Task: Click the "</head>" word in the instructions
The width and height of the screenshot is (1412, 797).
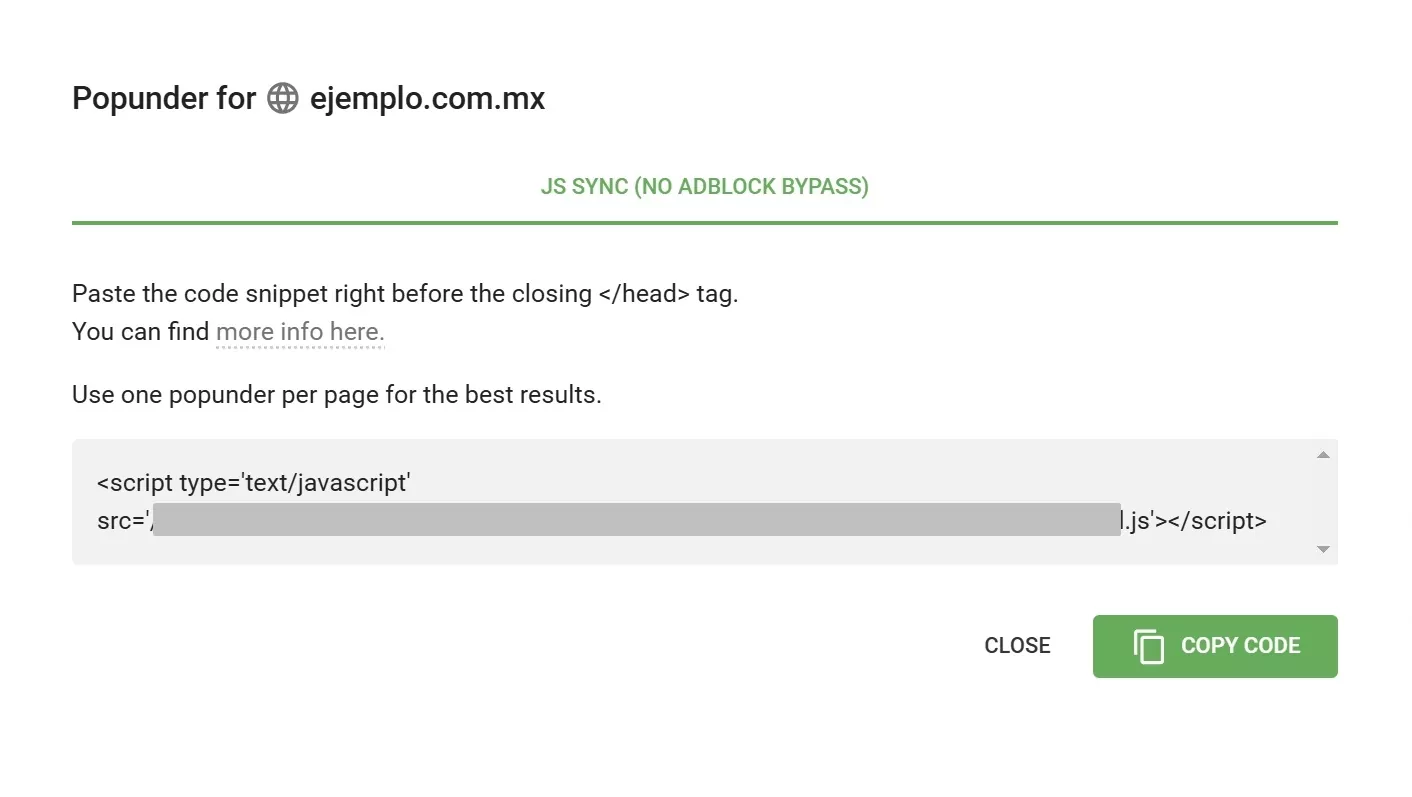Action: [644, 294]
